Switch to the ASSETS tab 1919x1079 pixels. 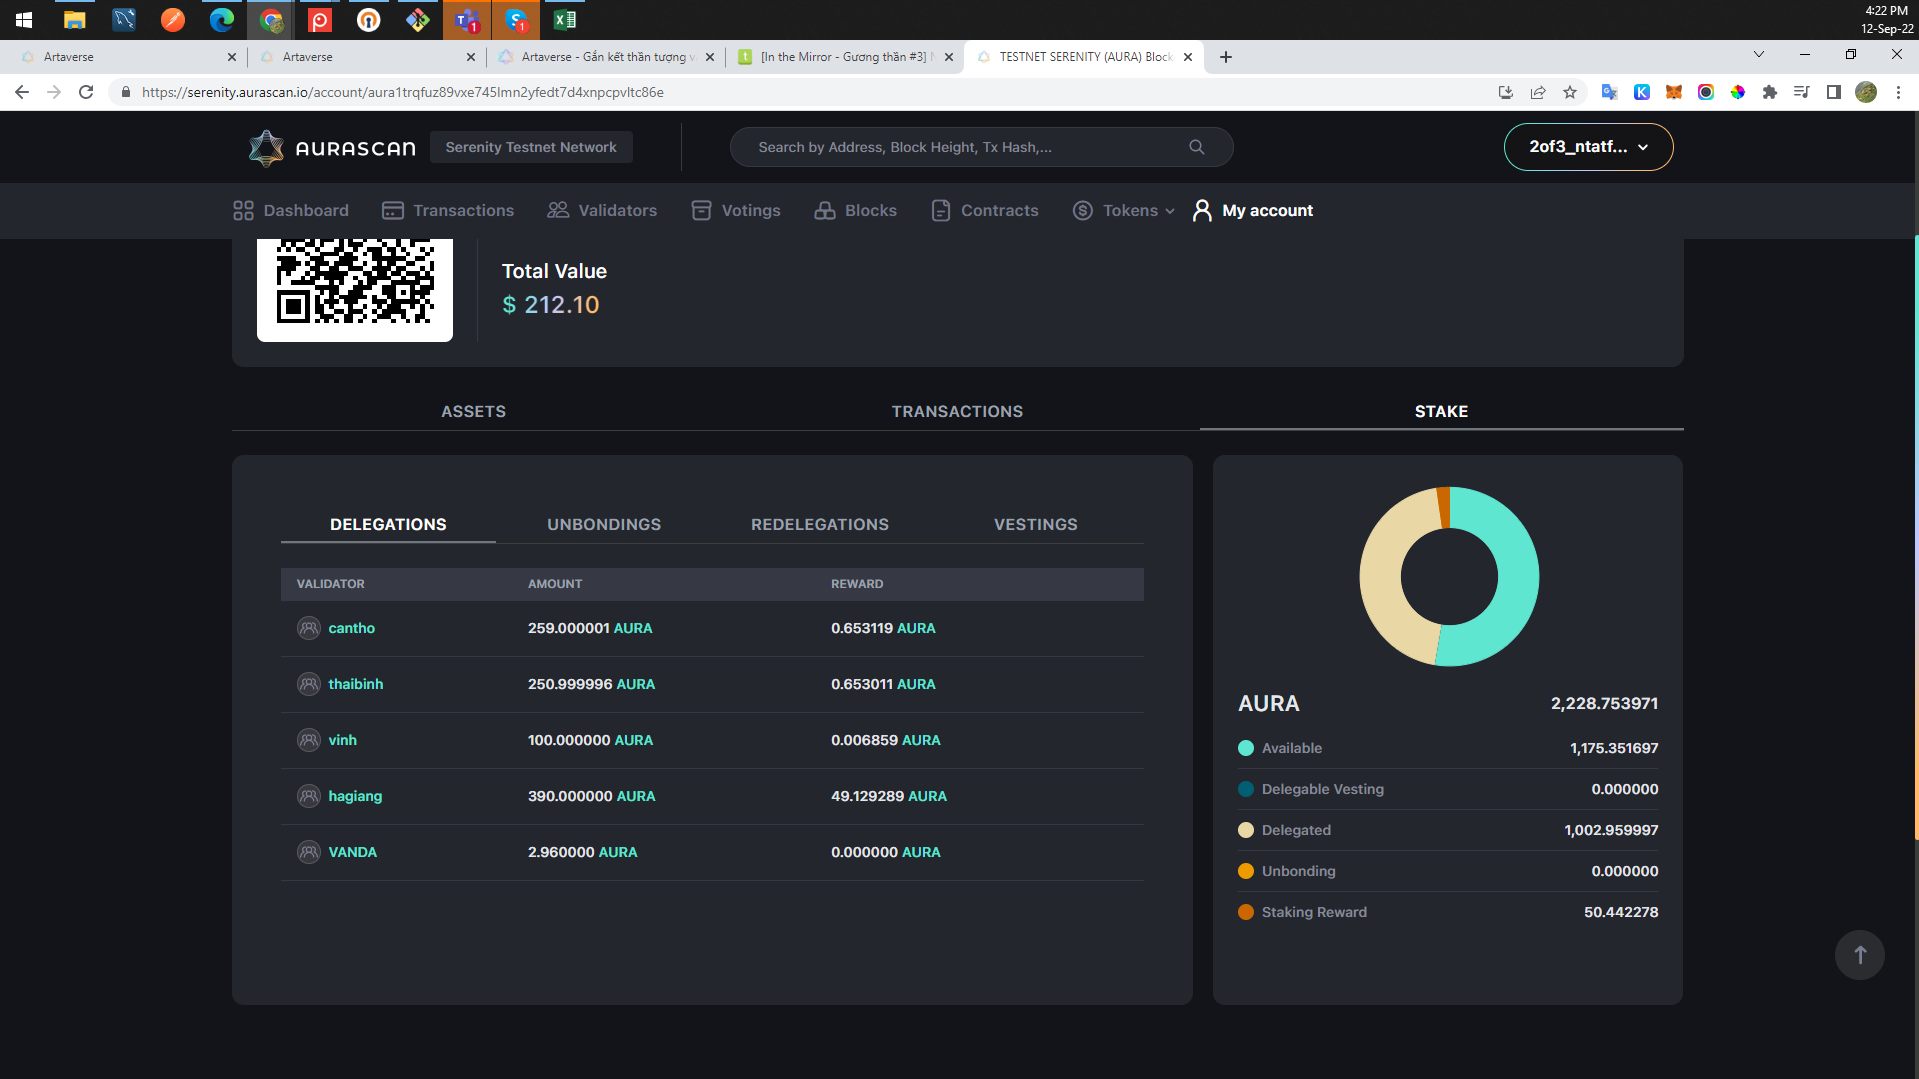tap(473, 411)
